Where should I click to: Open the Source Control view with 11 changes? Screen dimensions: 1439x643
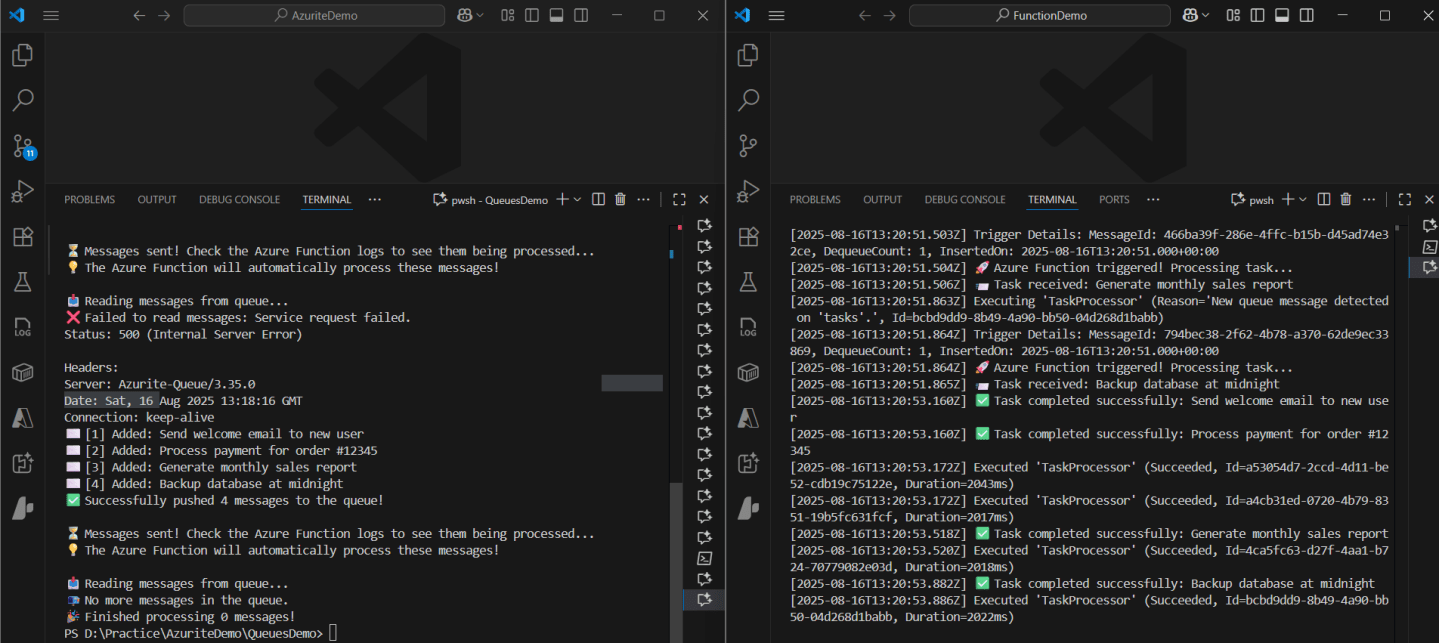click(x=22, y=146)
